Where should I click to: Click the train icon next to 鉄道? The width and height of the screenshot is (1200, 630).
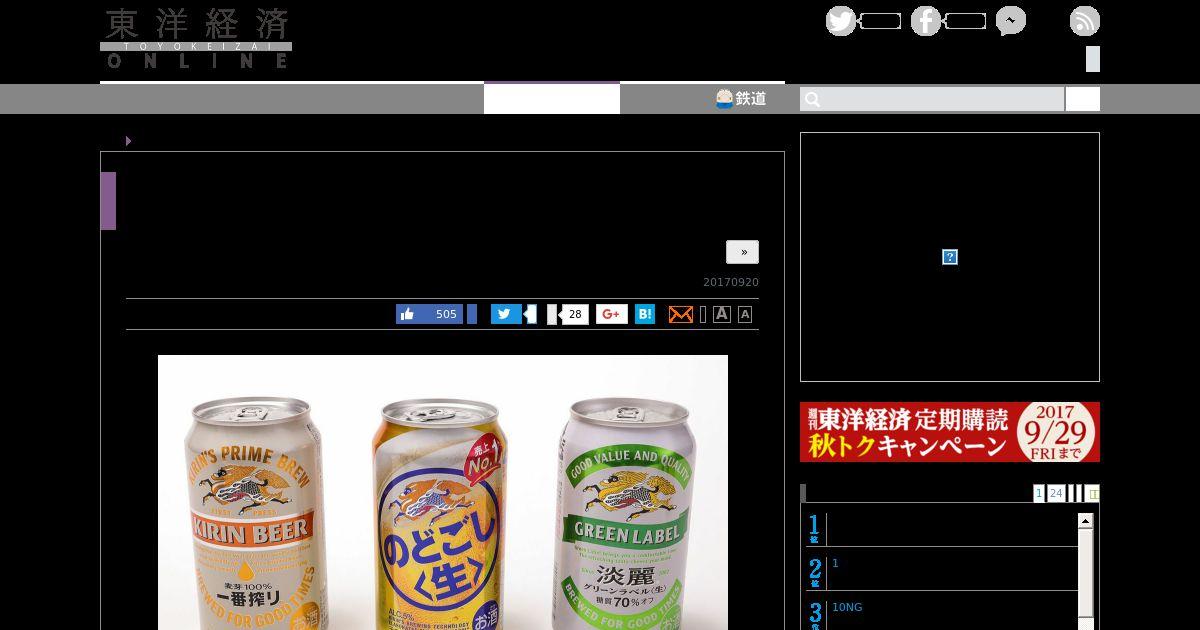coord(725,98)
